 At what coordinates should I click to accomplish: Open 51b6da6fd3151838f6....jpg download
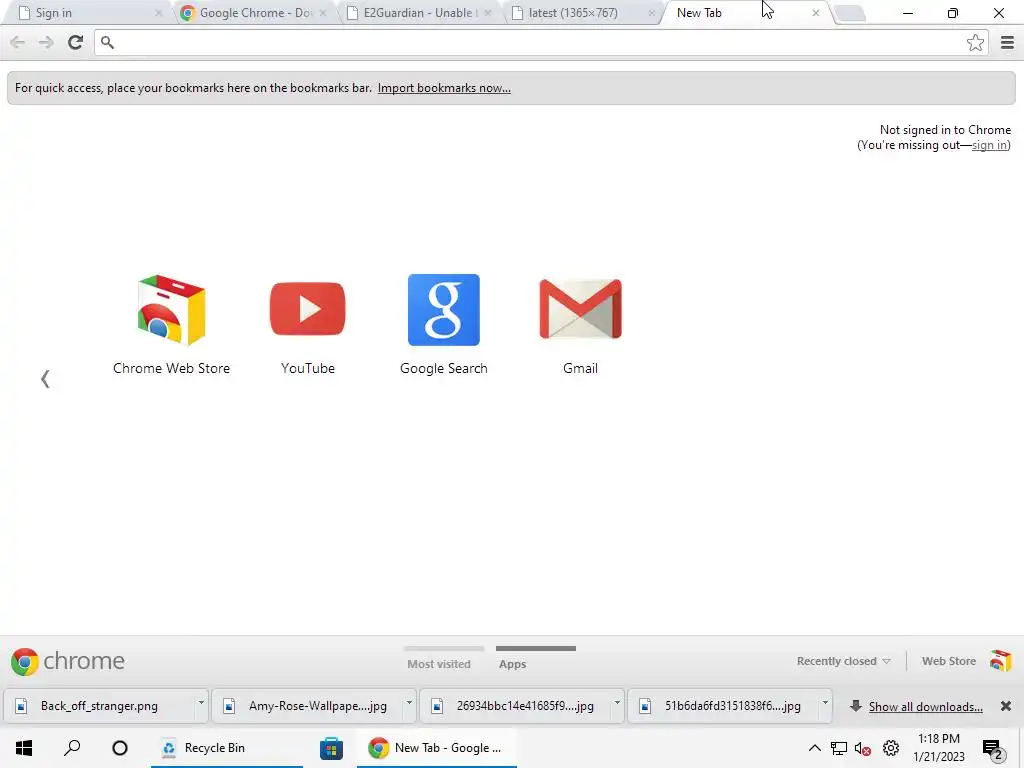(x=723, y=706)
